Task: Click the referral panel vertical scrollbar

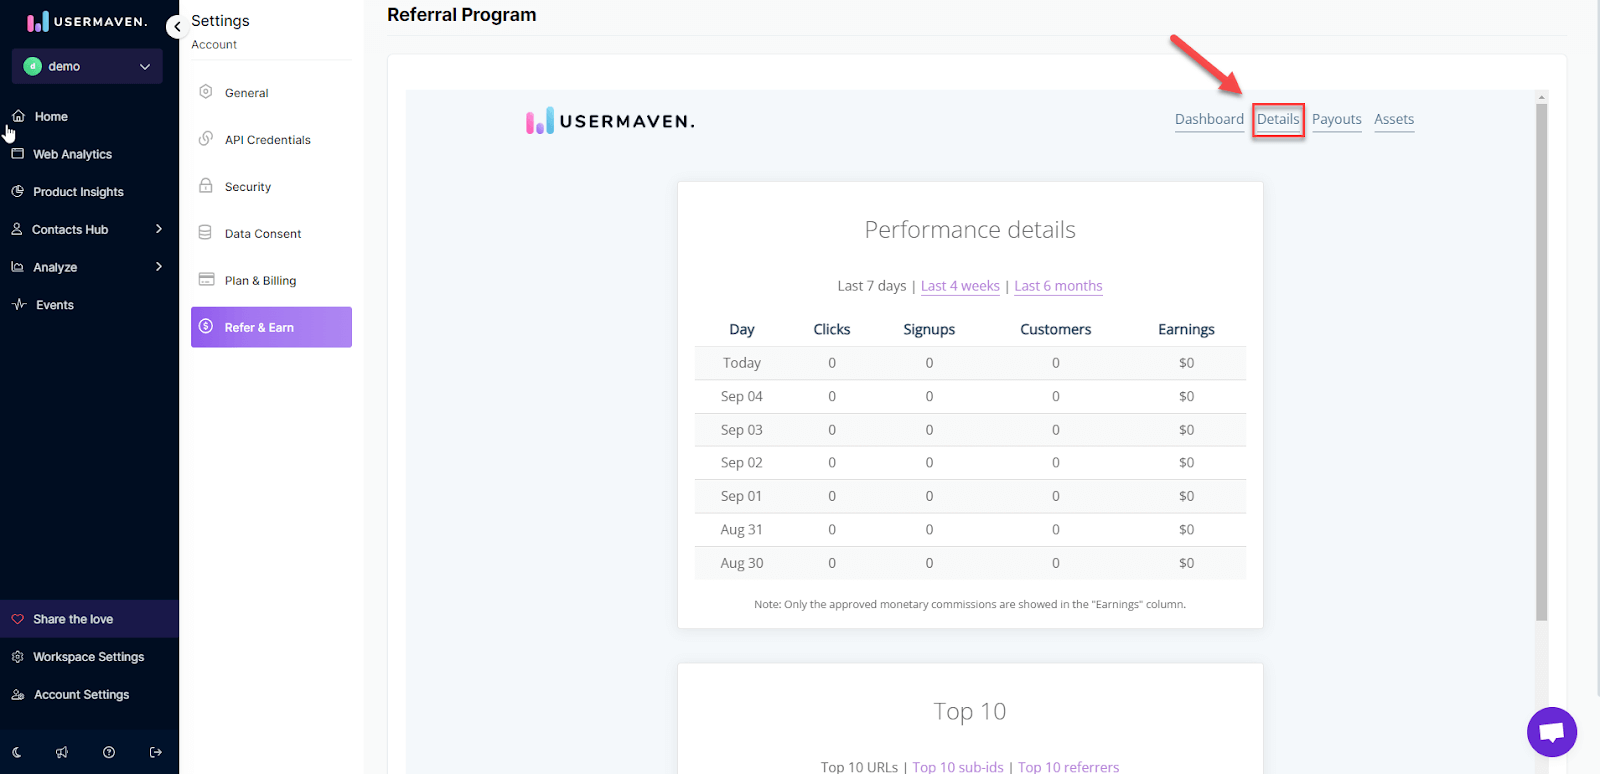Action: 1541,360
